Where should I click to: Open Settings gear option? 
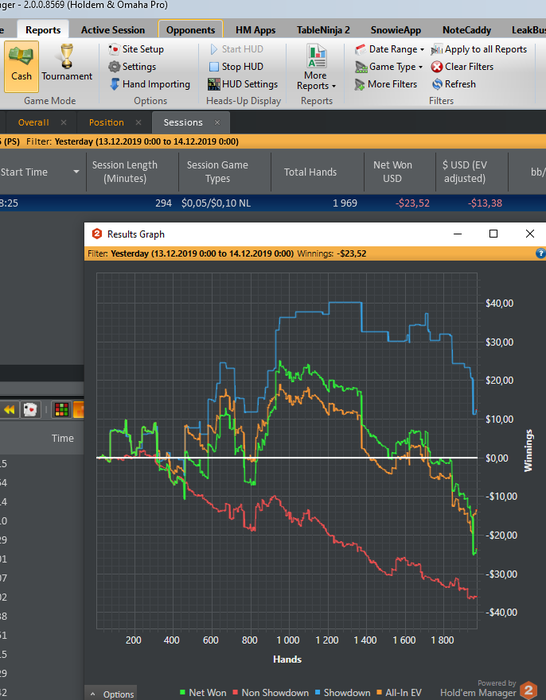coord(133,67)
